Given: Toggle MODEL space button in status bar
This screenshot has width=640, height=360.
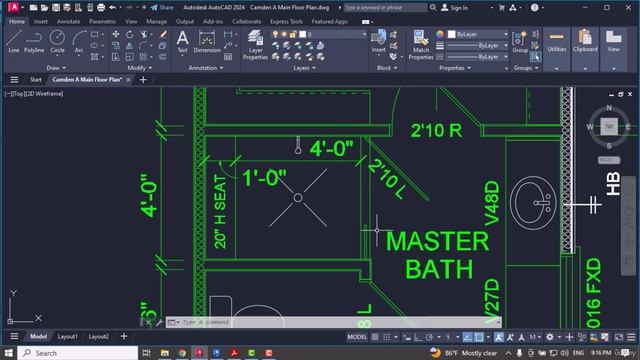Looking at the screenshot, I should pyautogui.click(x=357, y=337).
